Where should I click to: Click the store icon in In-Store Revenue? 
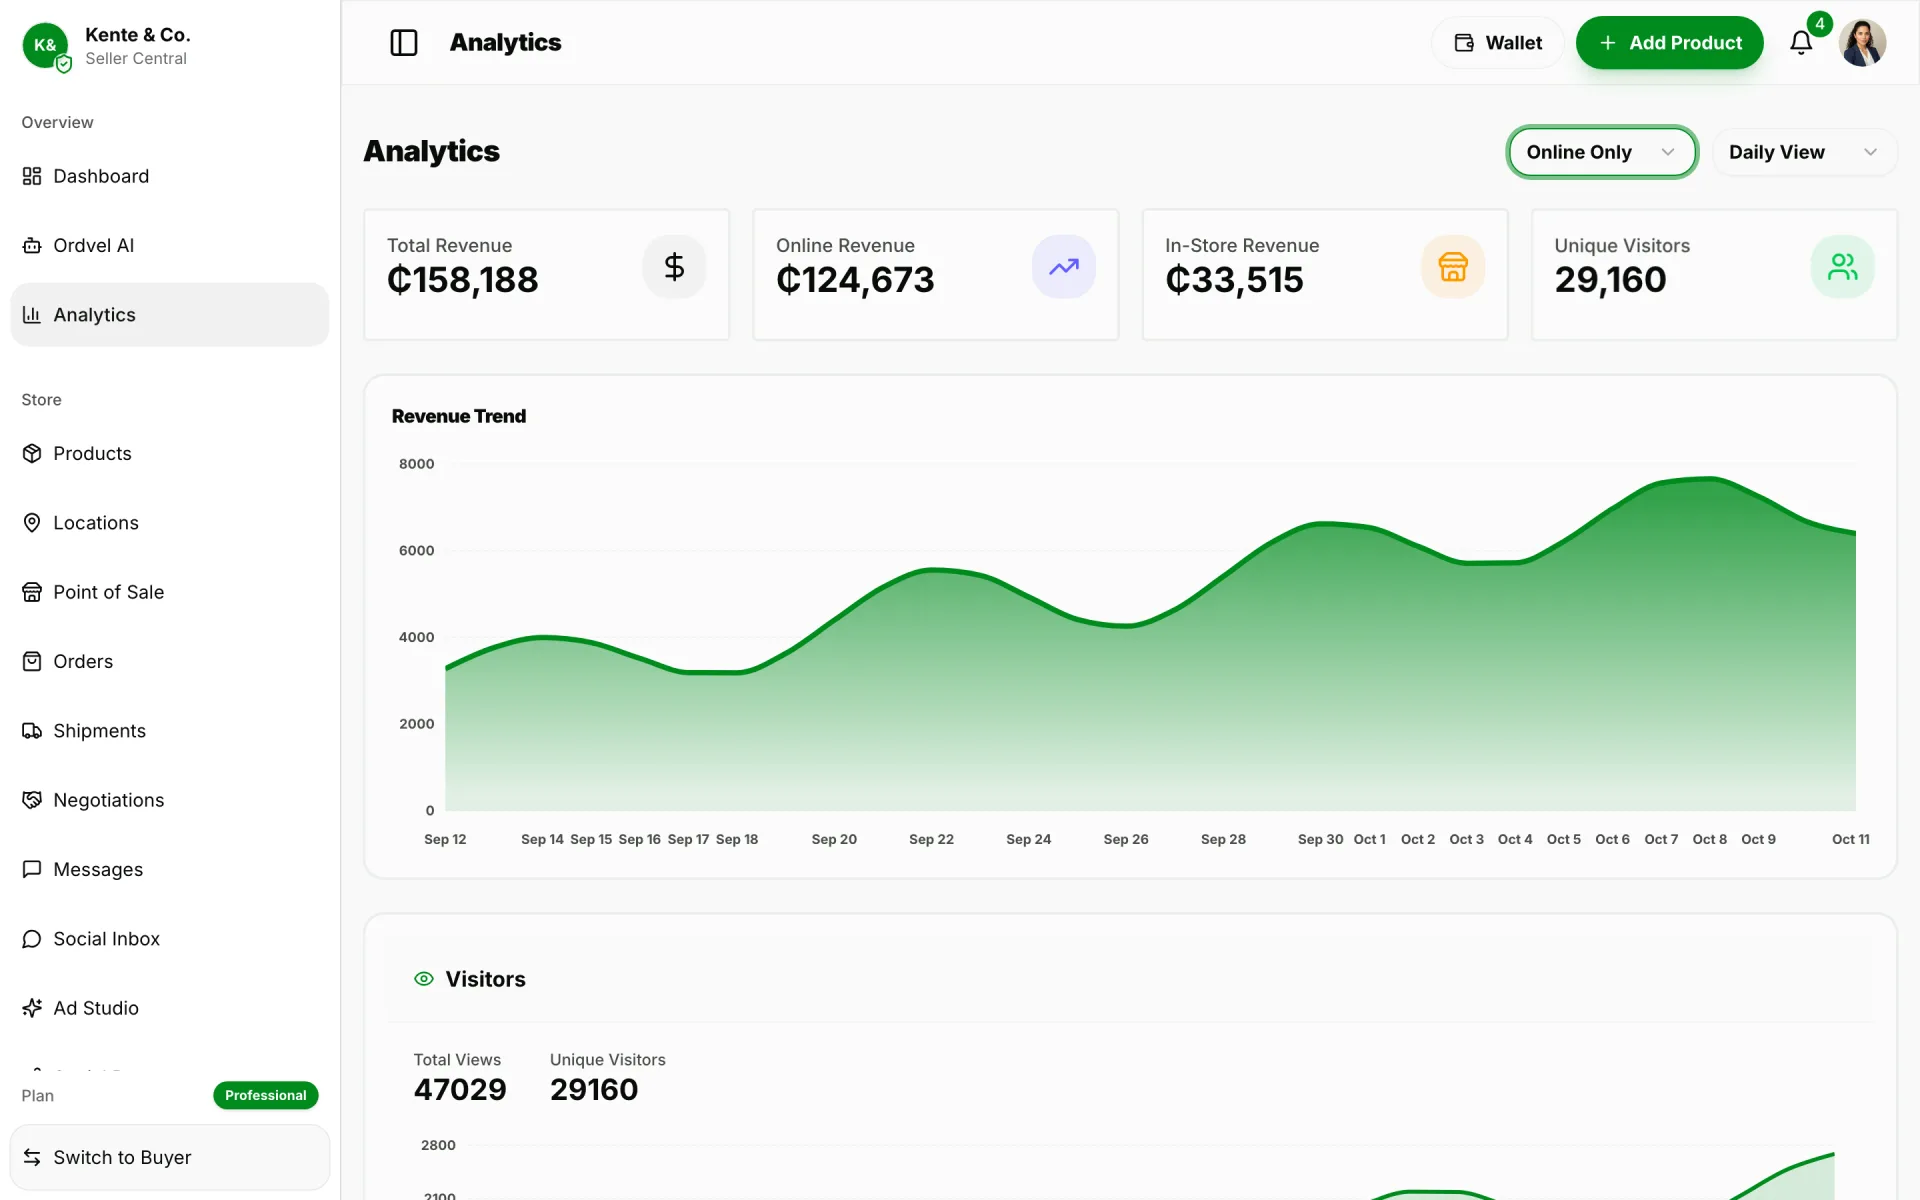(x=1453, y=267)
